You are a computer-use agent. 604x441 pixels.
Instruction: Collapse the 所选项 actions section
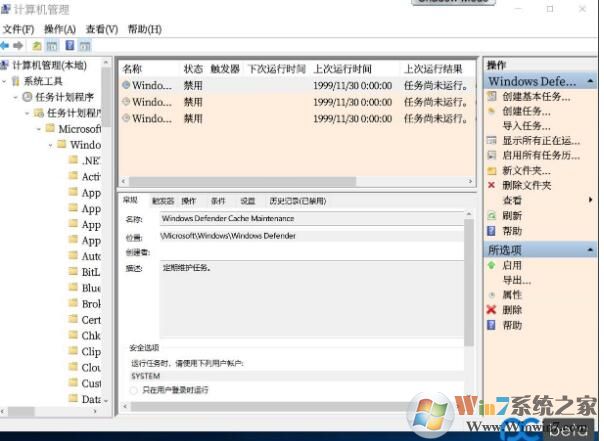[590, 250]
